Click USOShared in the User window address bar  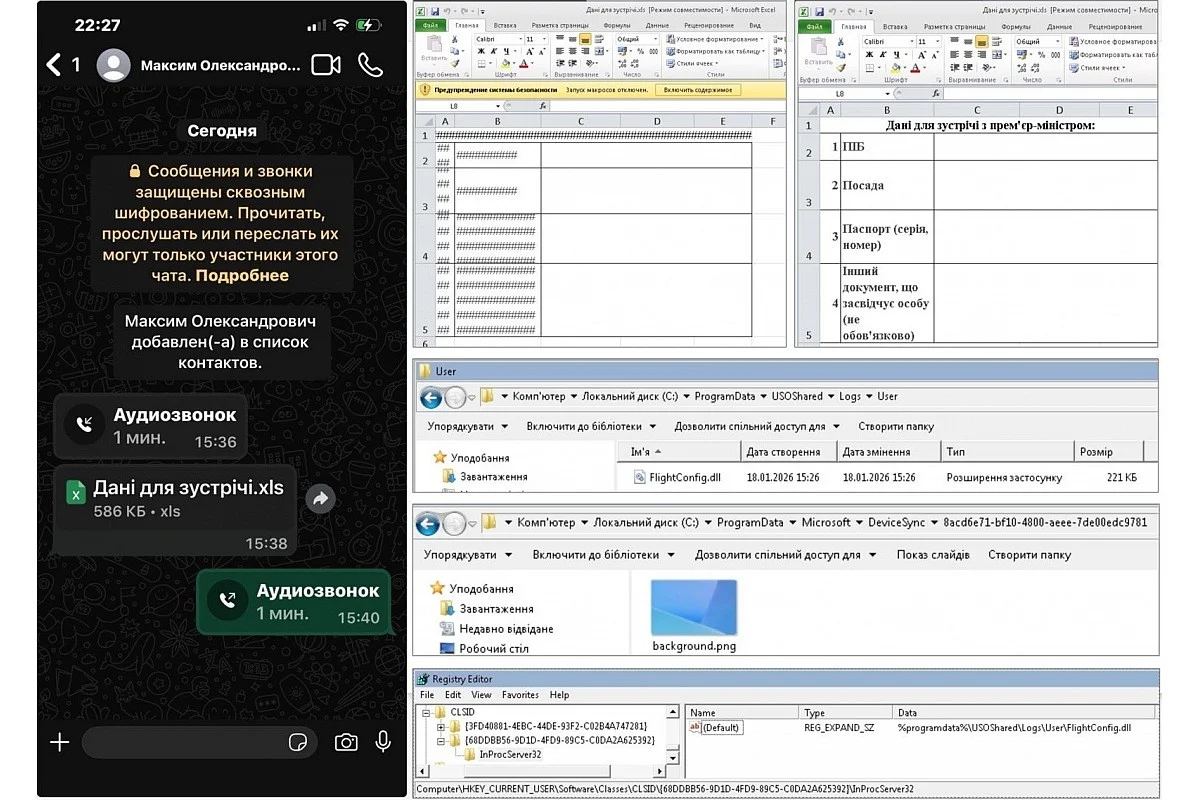pos(797,397)
